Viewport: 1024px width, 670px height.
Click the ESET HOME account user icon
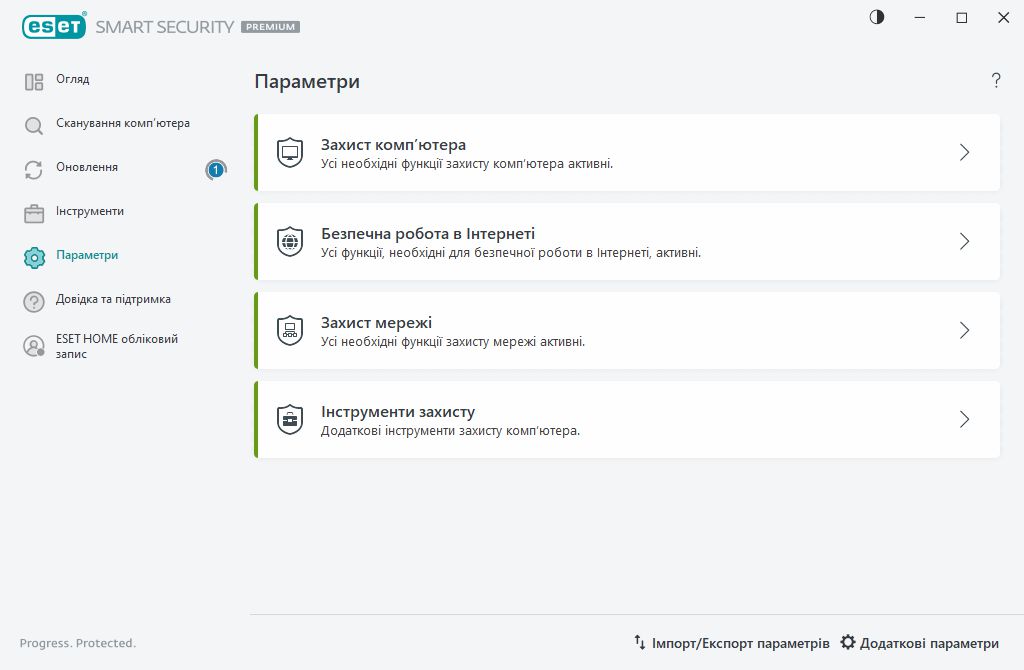[34, 346]
